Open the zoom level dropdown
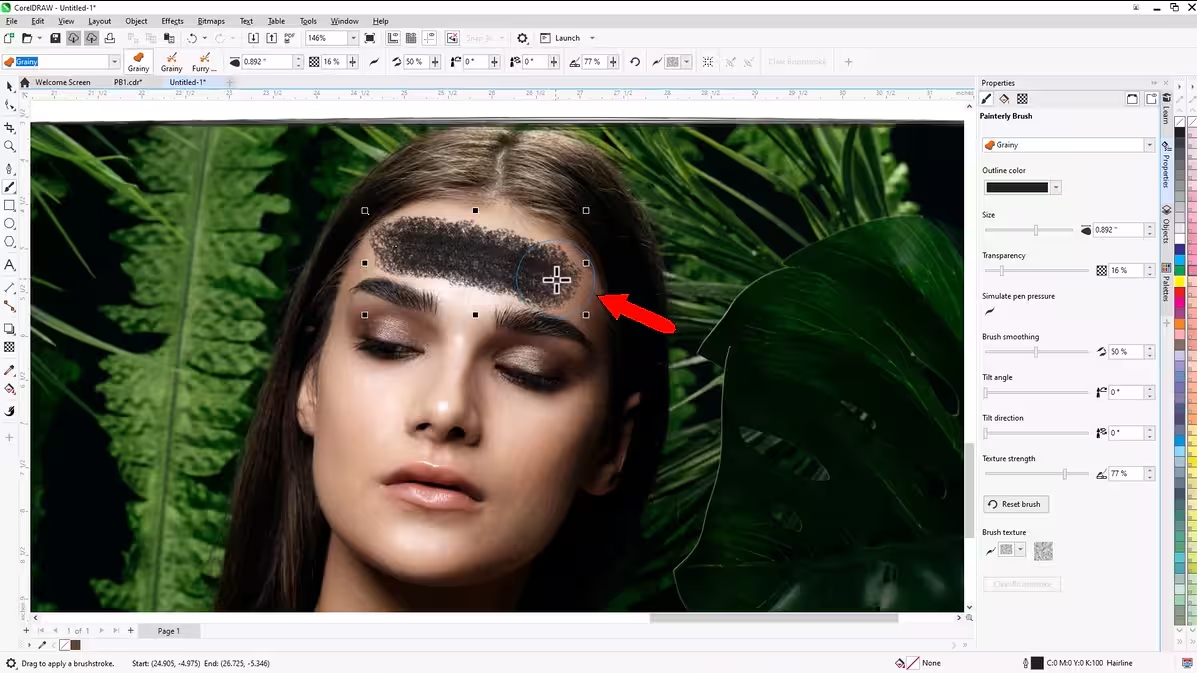This screenshot has height=673, width=1197. [x=353, y=38]
